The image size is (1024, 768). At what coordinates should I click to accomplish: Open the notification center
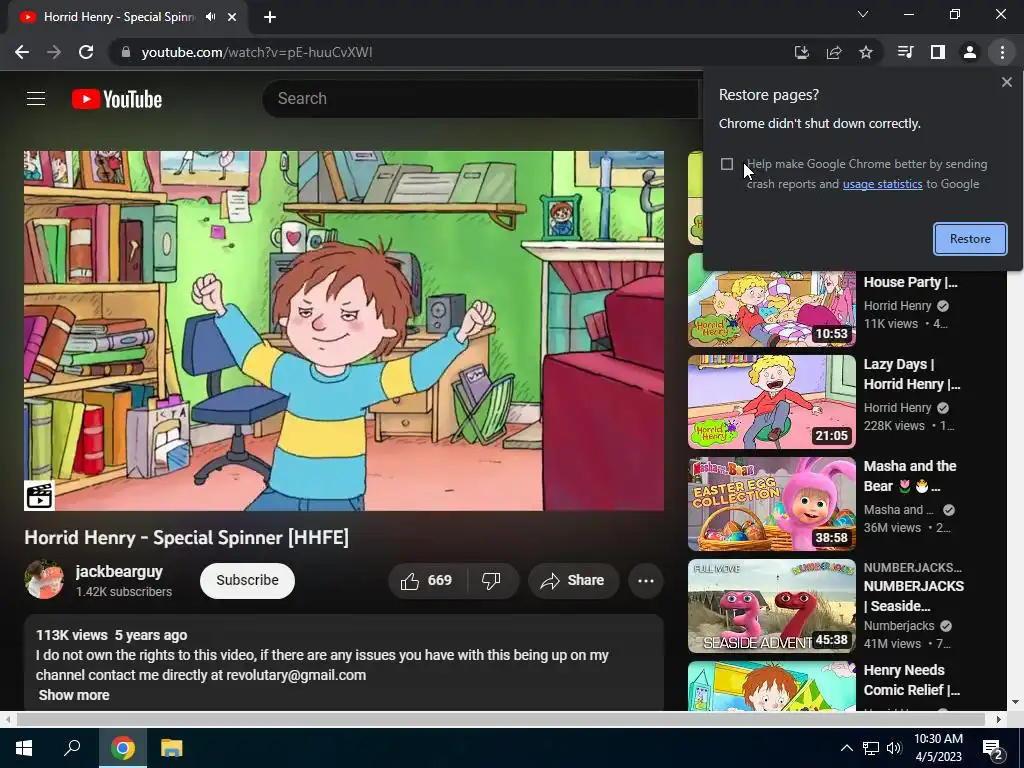(993, 749)
